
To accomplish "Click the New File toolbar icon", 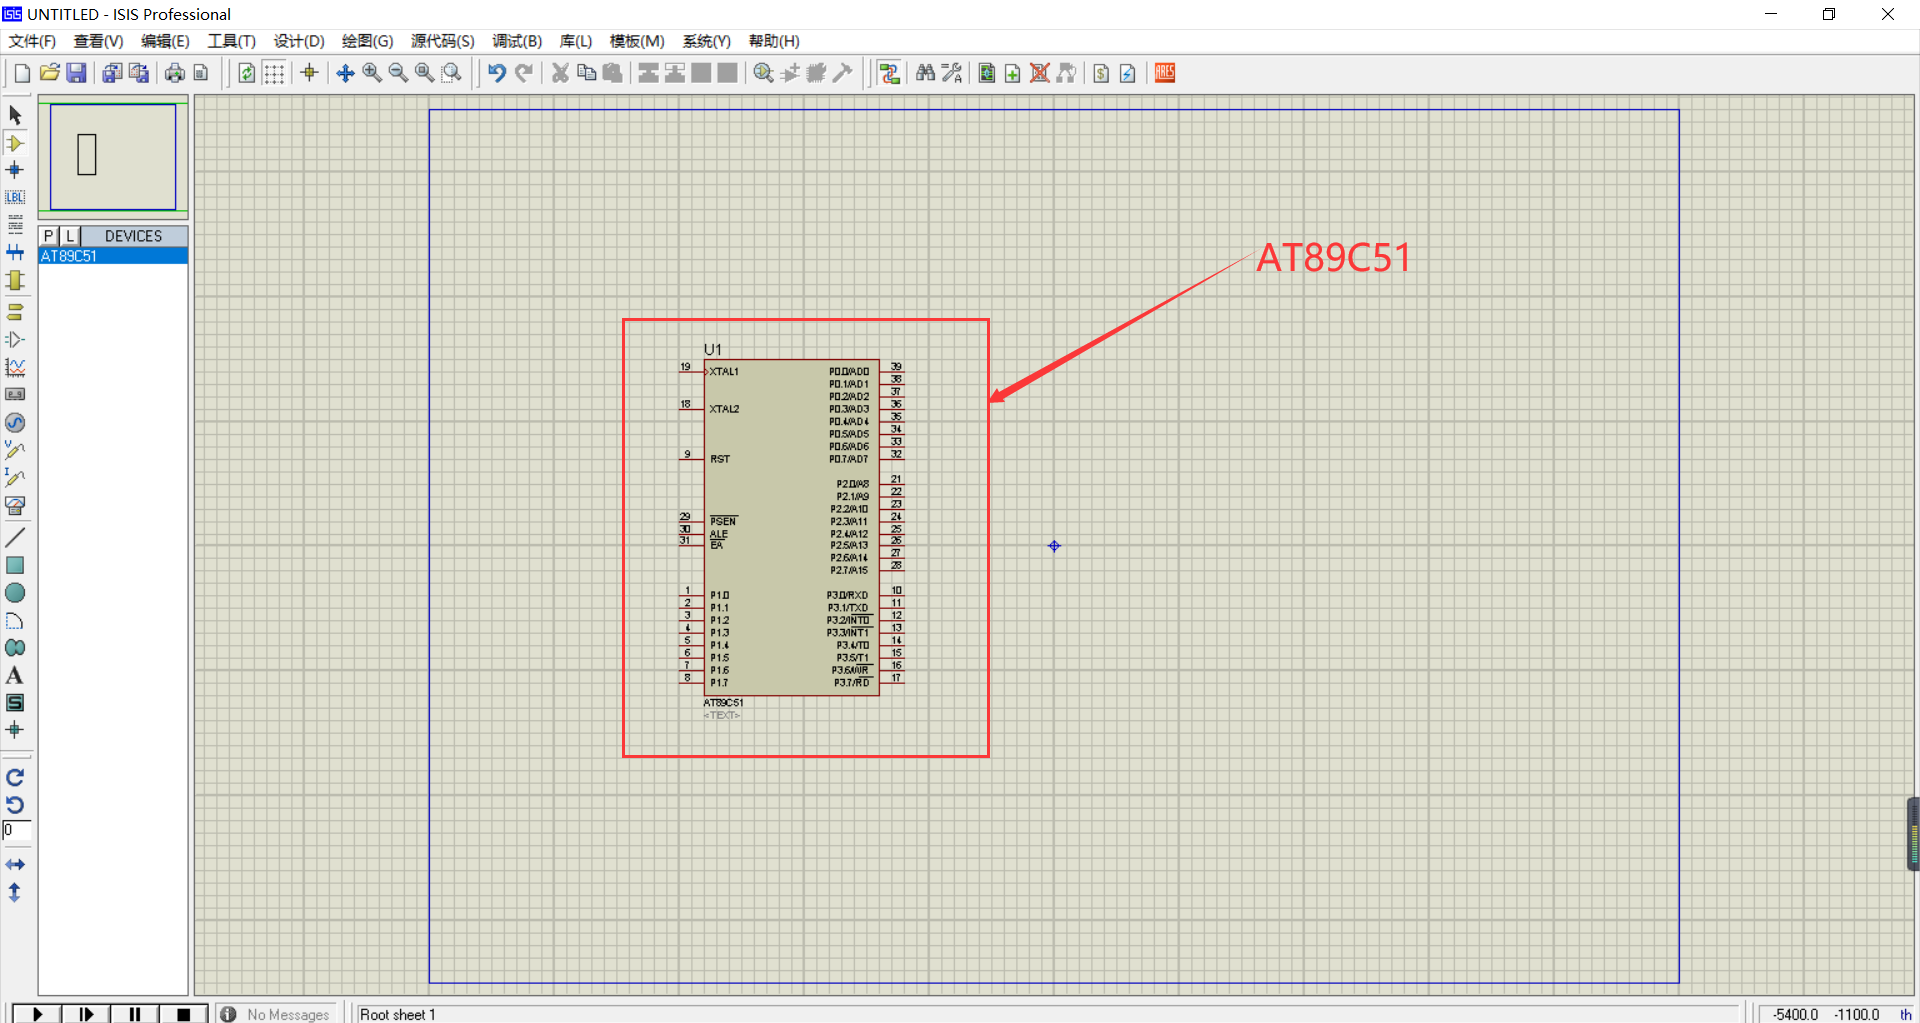I will pos(22,73).
